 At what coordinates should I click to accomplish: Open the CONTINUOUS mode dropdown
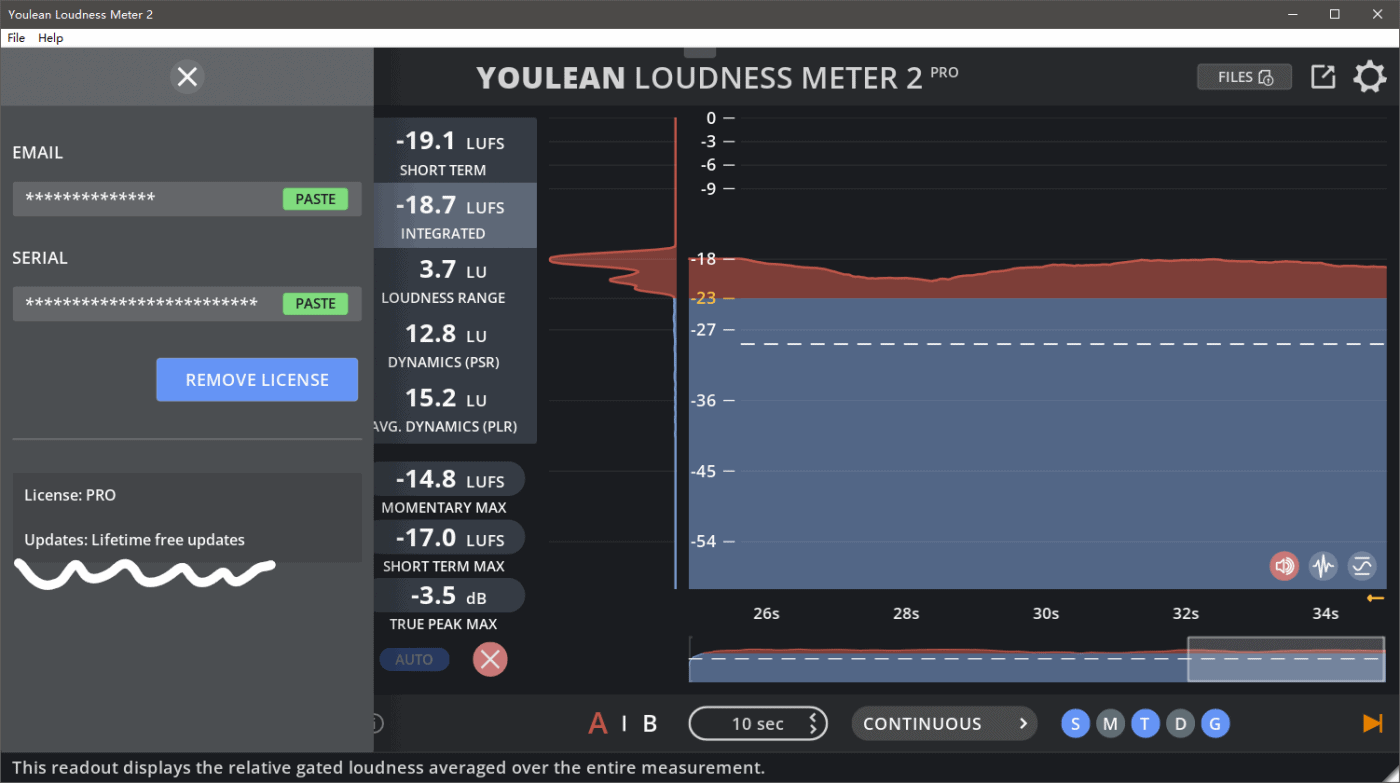(944, 723)
